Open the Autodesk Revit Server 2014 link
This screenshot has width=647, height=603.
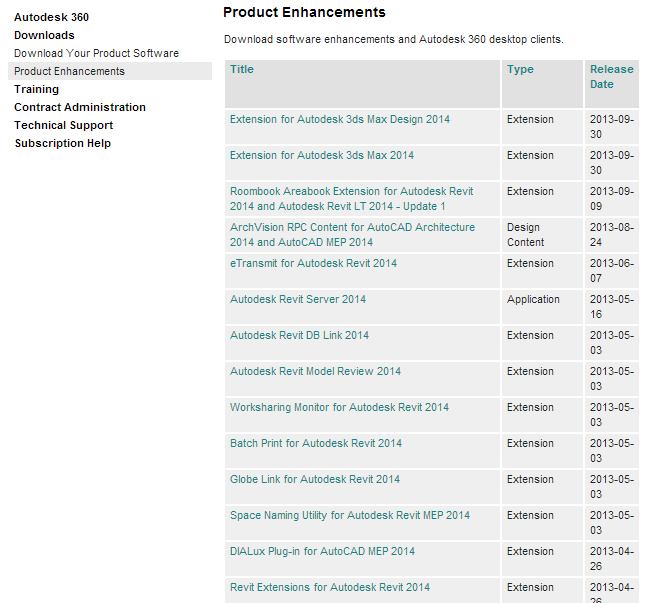(298, 299)
